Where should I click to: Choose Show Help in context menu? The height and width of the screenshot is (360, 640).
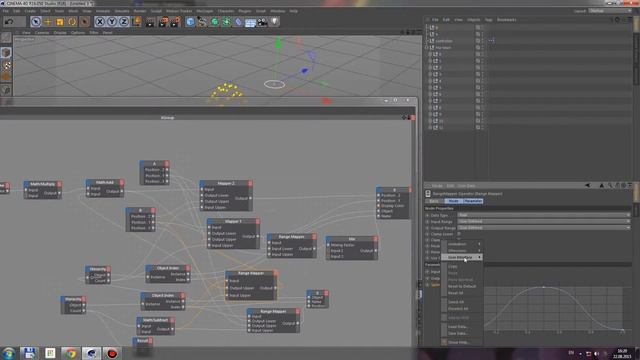coord(458,342)
